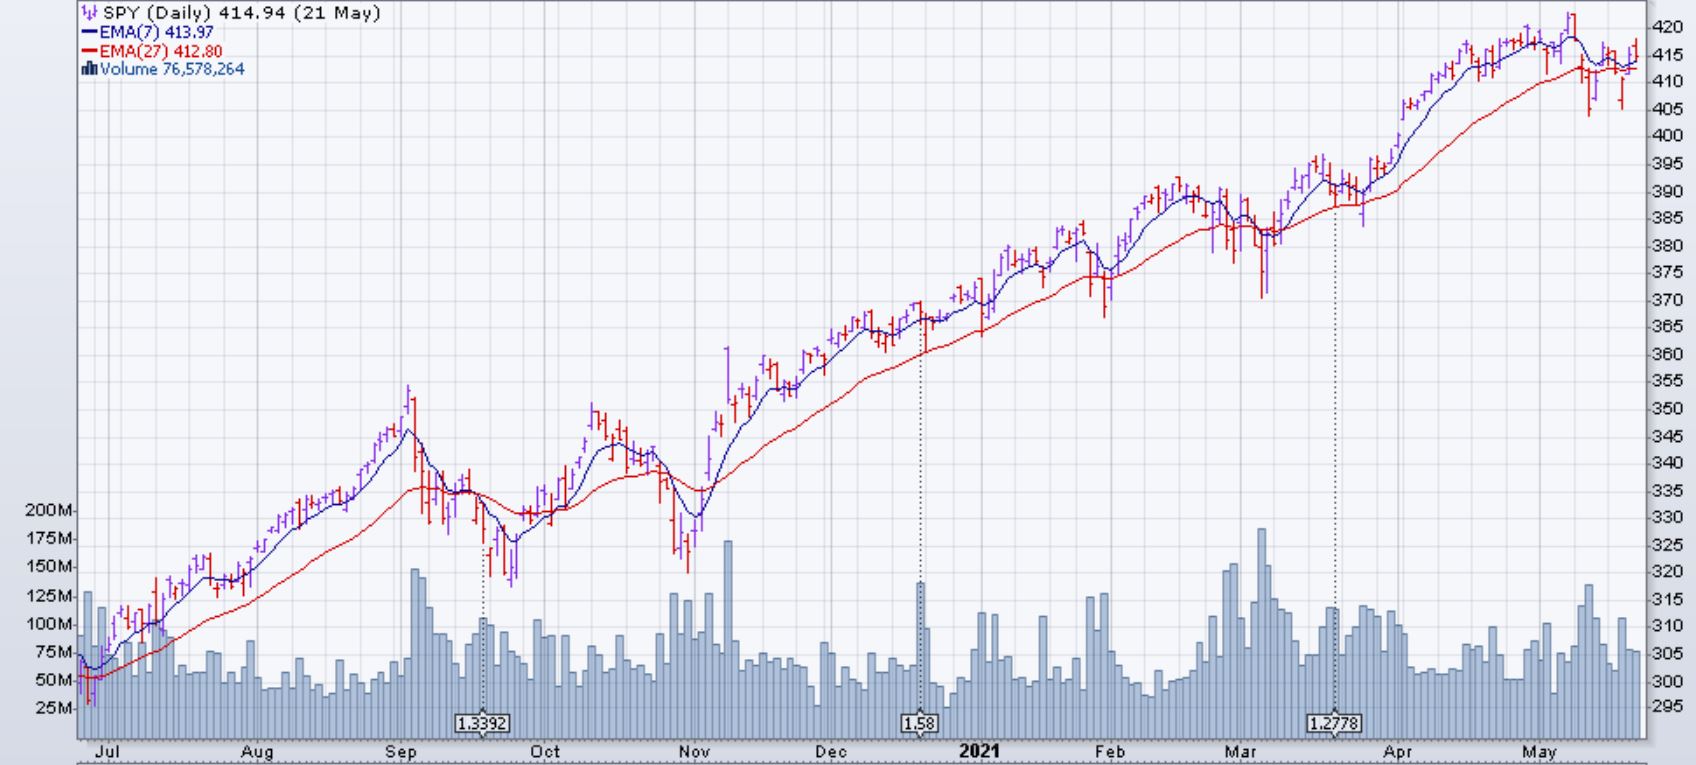
Task: Click the SPY (Daily) 414.94 title text
Action: (240, 14)
